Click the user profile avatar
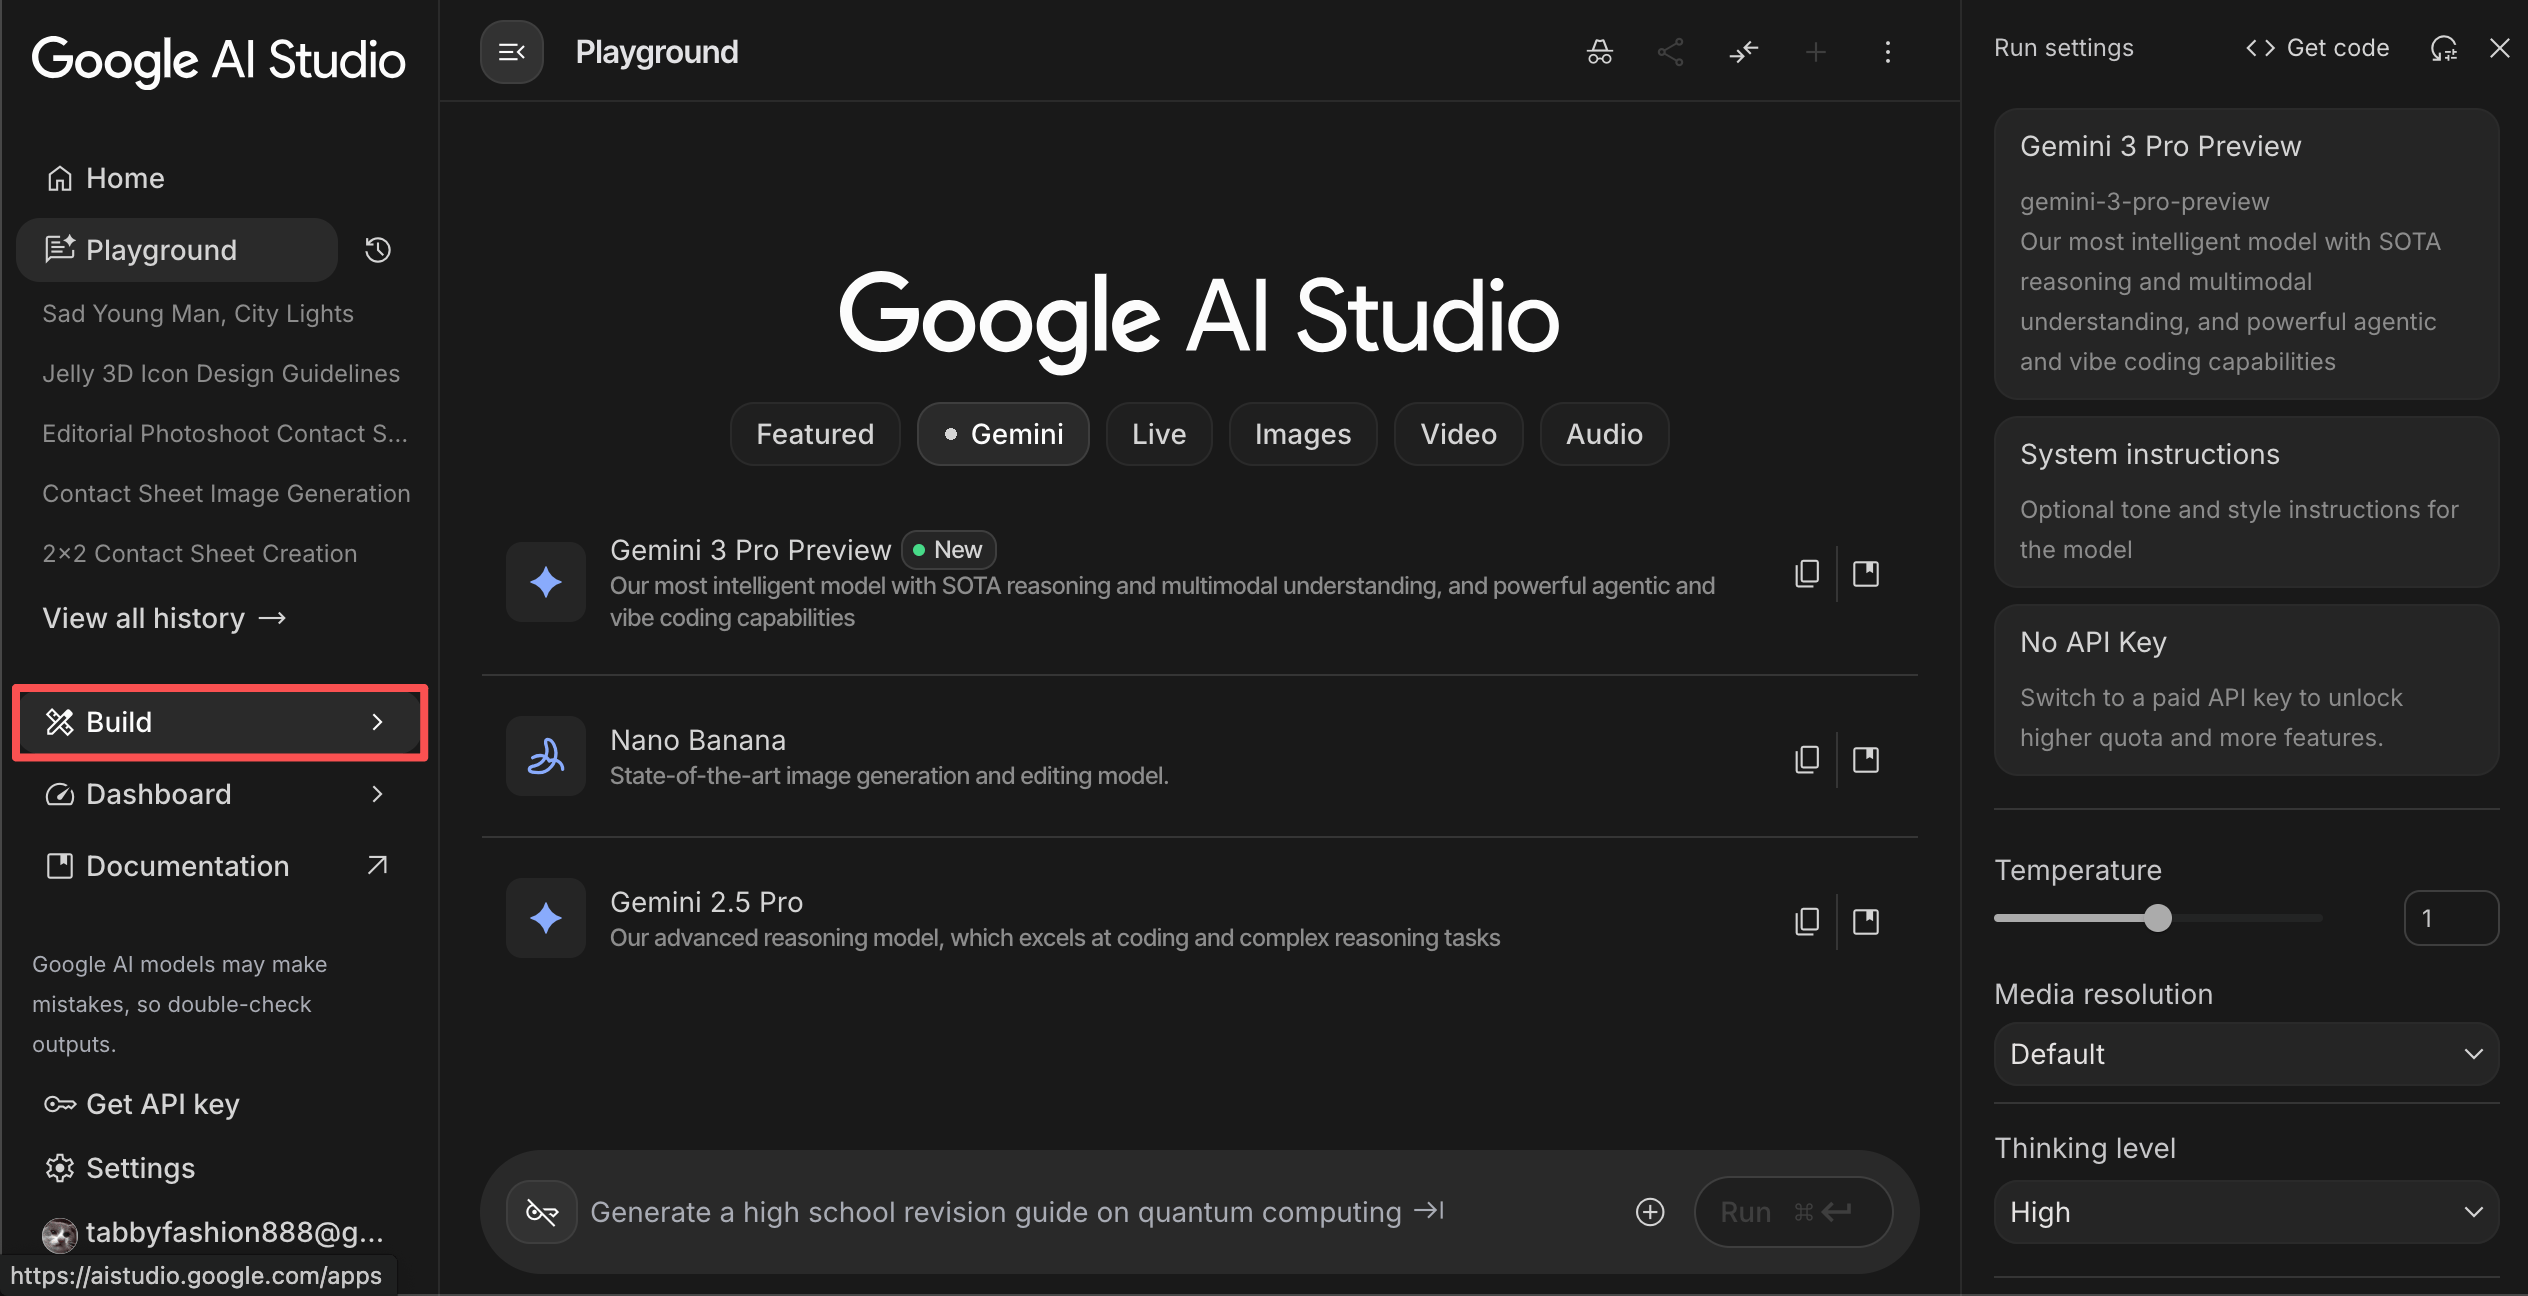This screenshot has height=1296, width=2528. pyautogui.click(x=59, y=1235)
